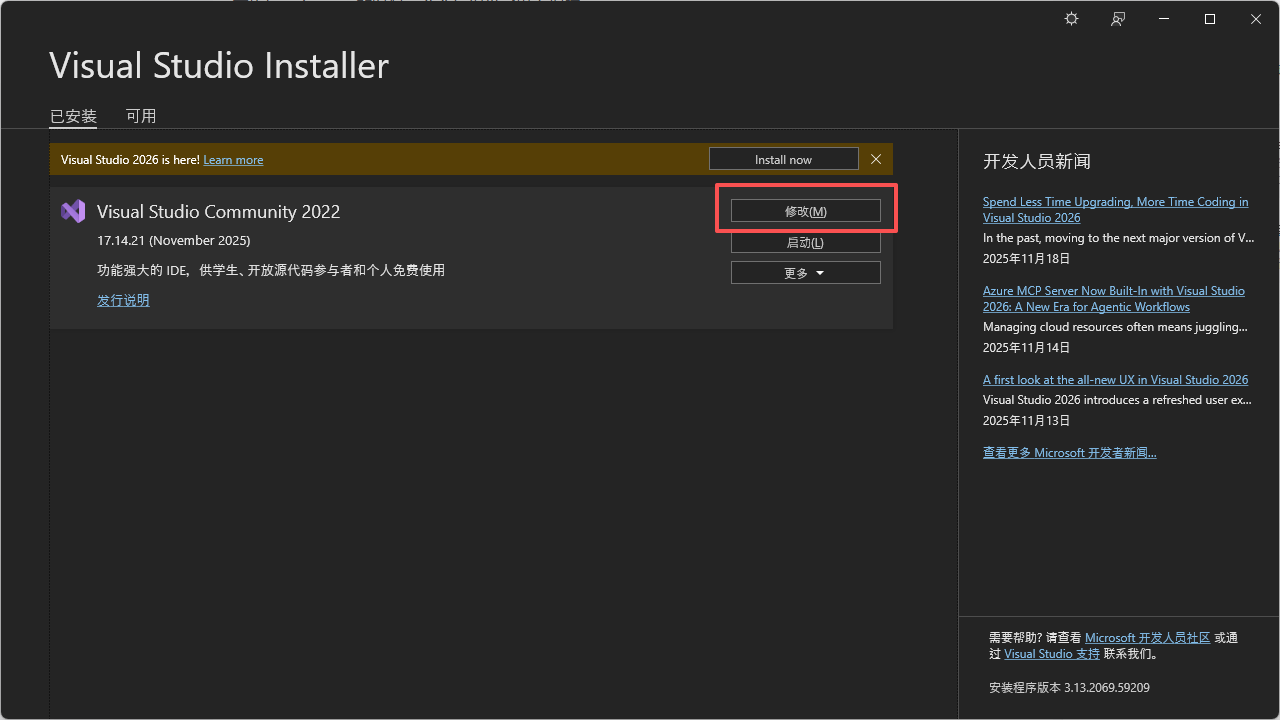
Task: Follow the Learn more link in banner
Action: 233,160
